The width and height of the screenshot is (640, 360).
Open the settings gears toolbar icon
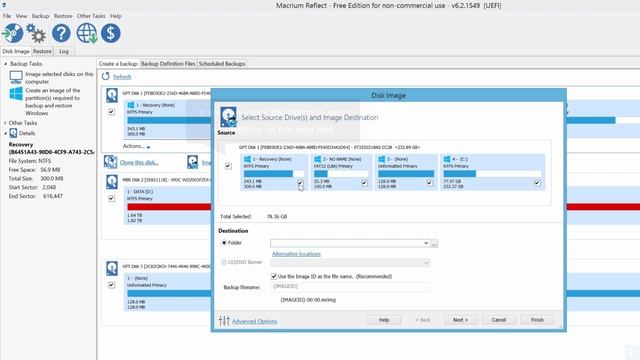click(x=36, y=33)
